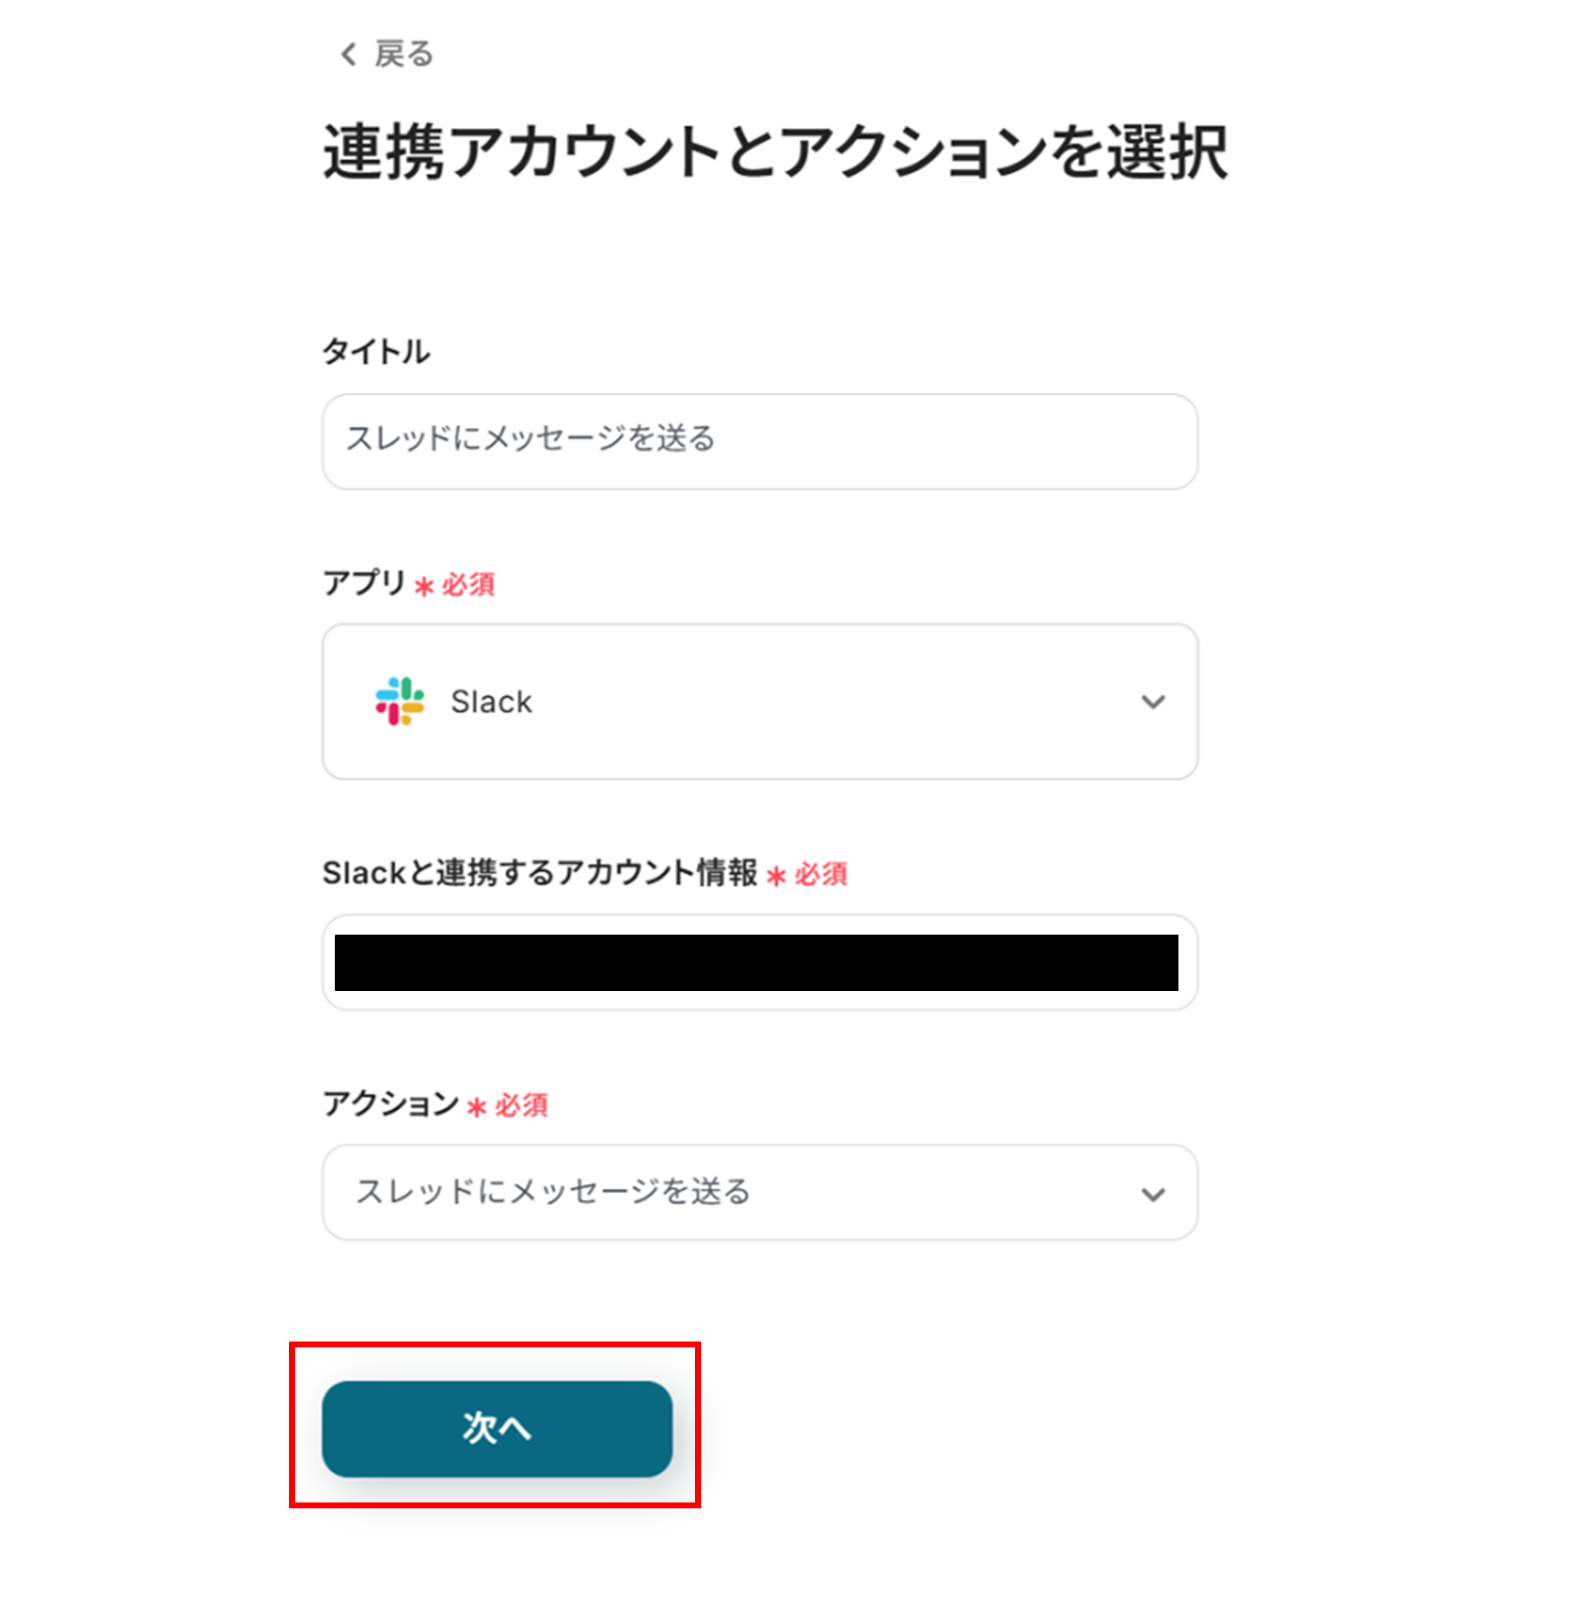The width and height of the screenshot is (1592, 1600).
Task: Expand the アクション dropdown chevron
Action: click(x=1153, y=1194)
